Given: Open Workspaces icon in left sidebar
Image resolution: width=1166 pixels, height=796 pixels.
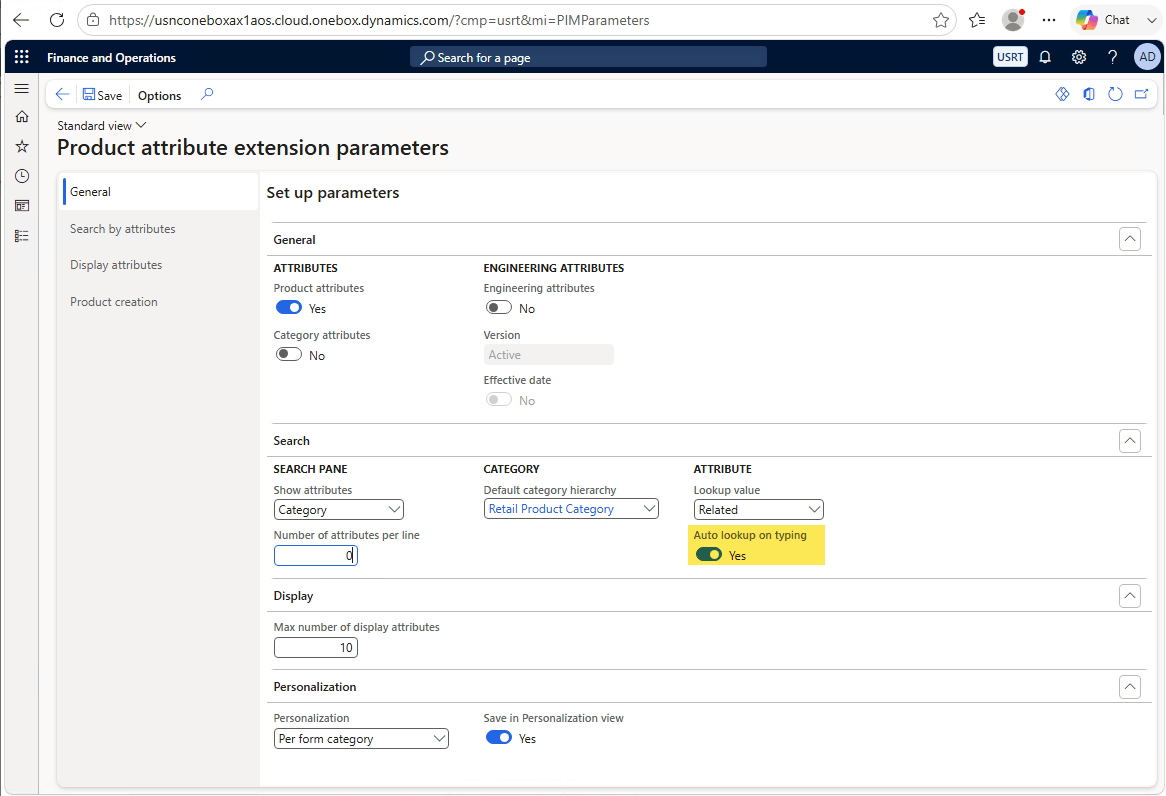Looking at the screenshot, I should pyautogui.click(x=22, y=206).
